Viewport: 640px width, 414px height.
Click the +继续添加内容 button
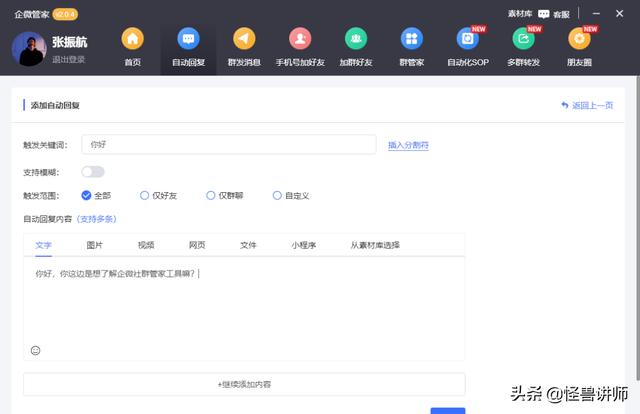(244, 384)
